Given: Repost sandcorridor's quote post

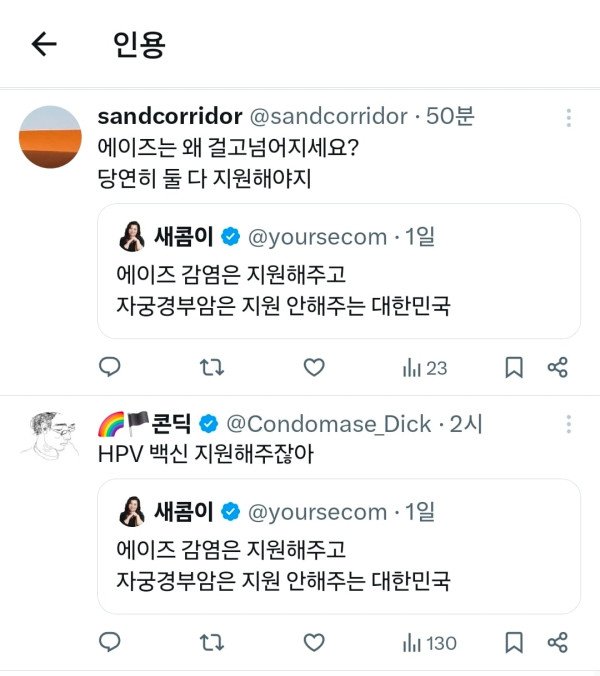Looking at the screenshot, I should 212,368.
